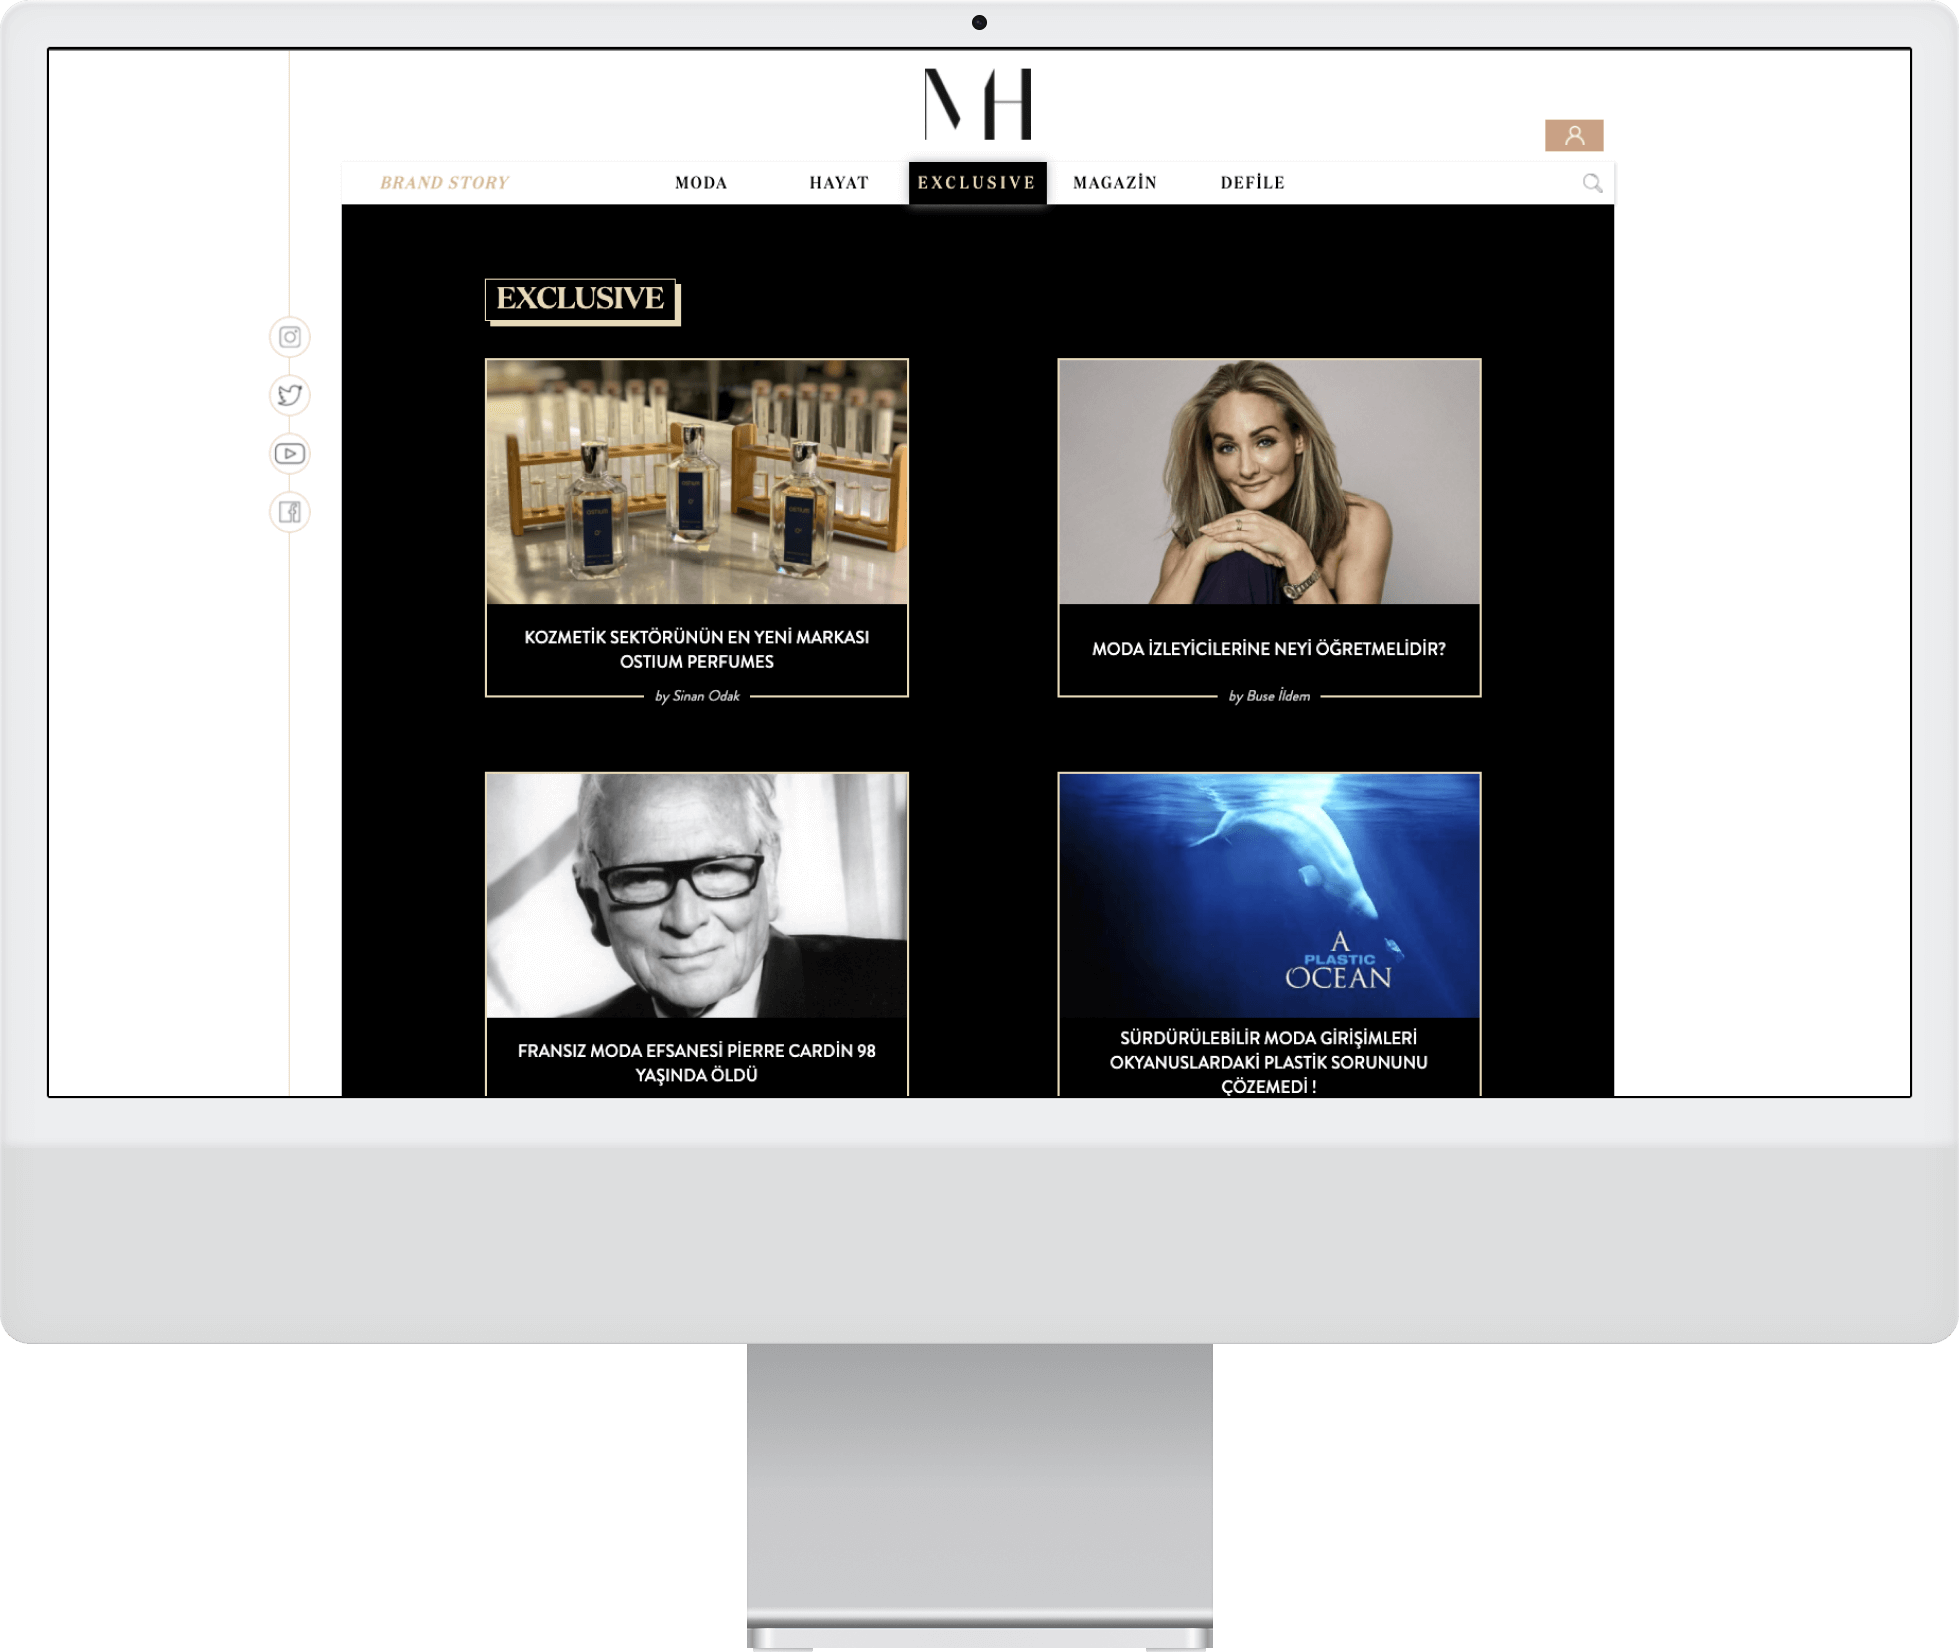
Task: Open the Brand Story menu item
Action: (444, 183)
